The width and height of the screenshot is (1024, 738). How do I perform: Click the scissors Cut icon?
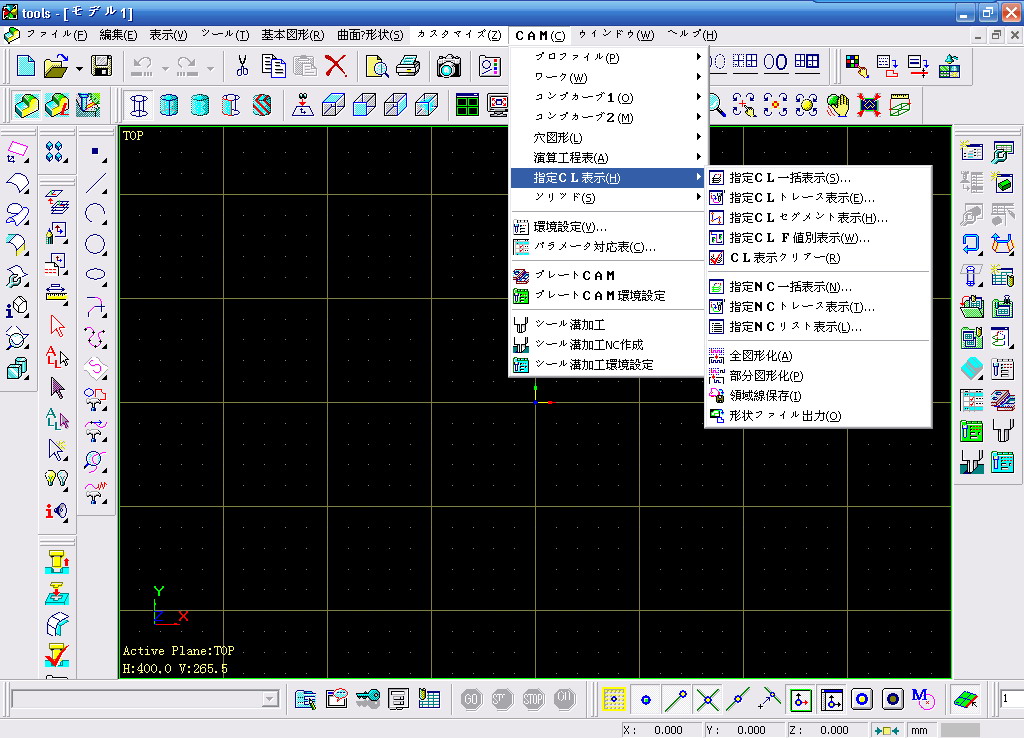pyautogui.click(x=242, y=66)
